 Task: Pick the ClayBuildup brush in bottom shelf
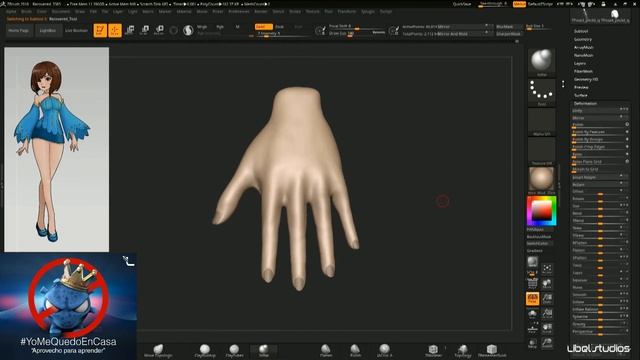point(204,350)
